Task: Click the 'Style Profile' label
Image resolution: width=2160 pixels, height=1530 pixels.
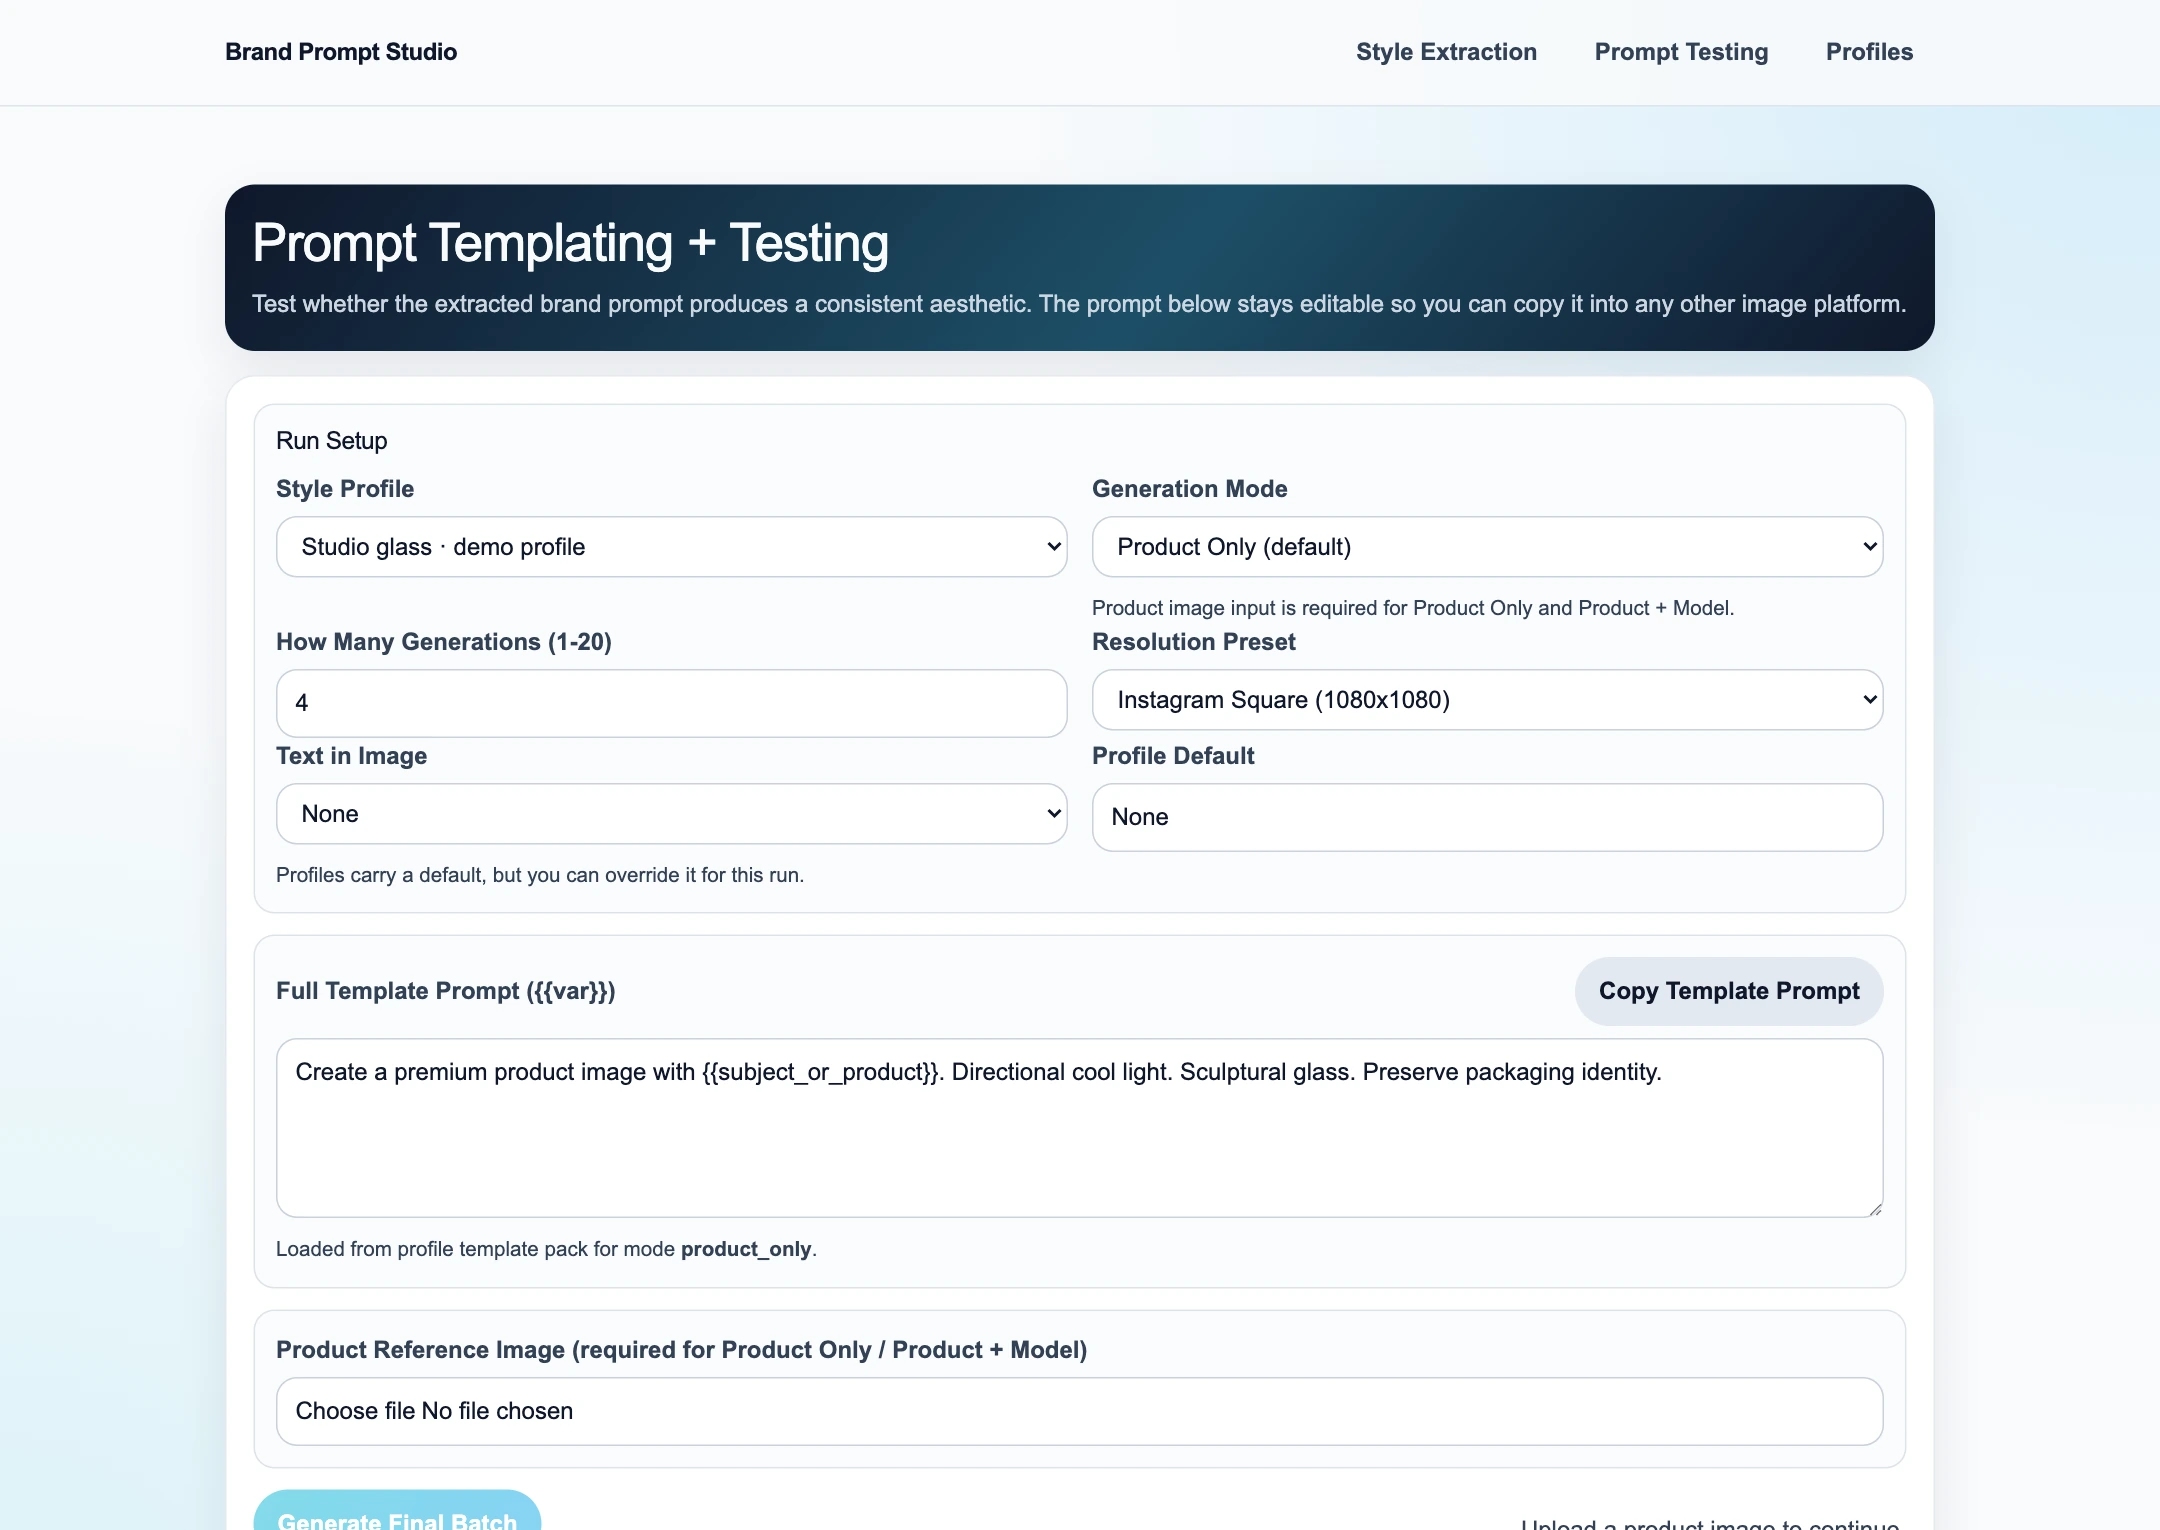Action: (x=345, y=489)
